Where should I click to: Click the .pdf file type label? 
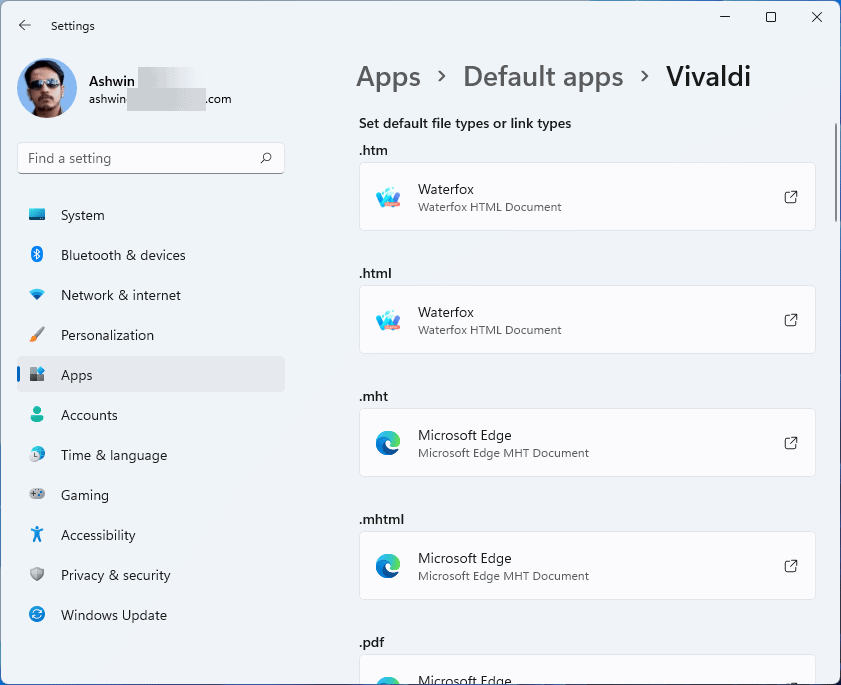(x=371, y=643)
